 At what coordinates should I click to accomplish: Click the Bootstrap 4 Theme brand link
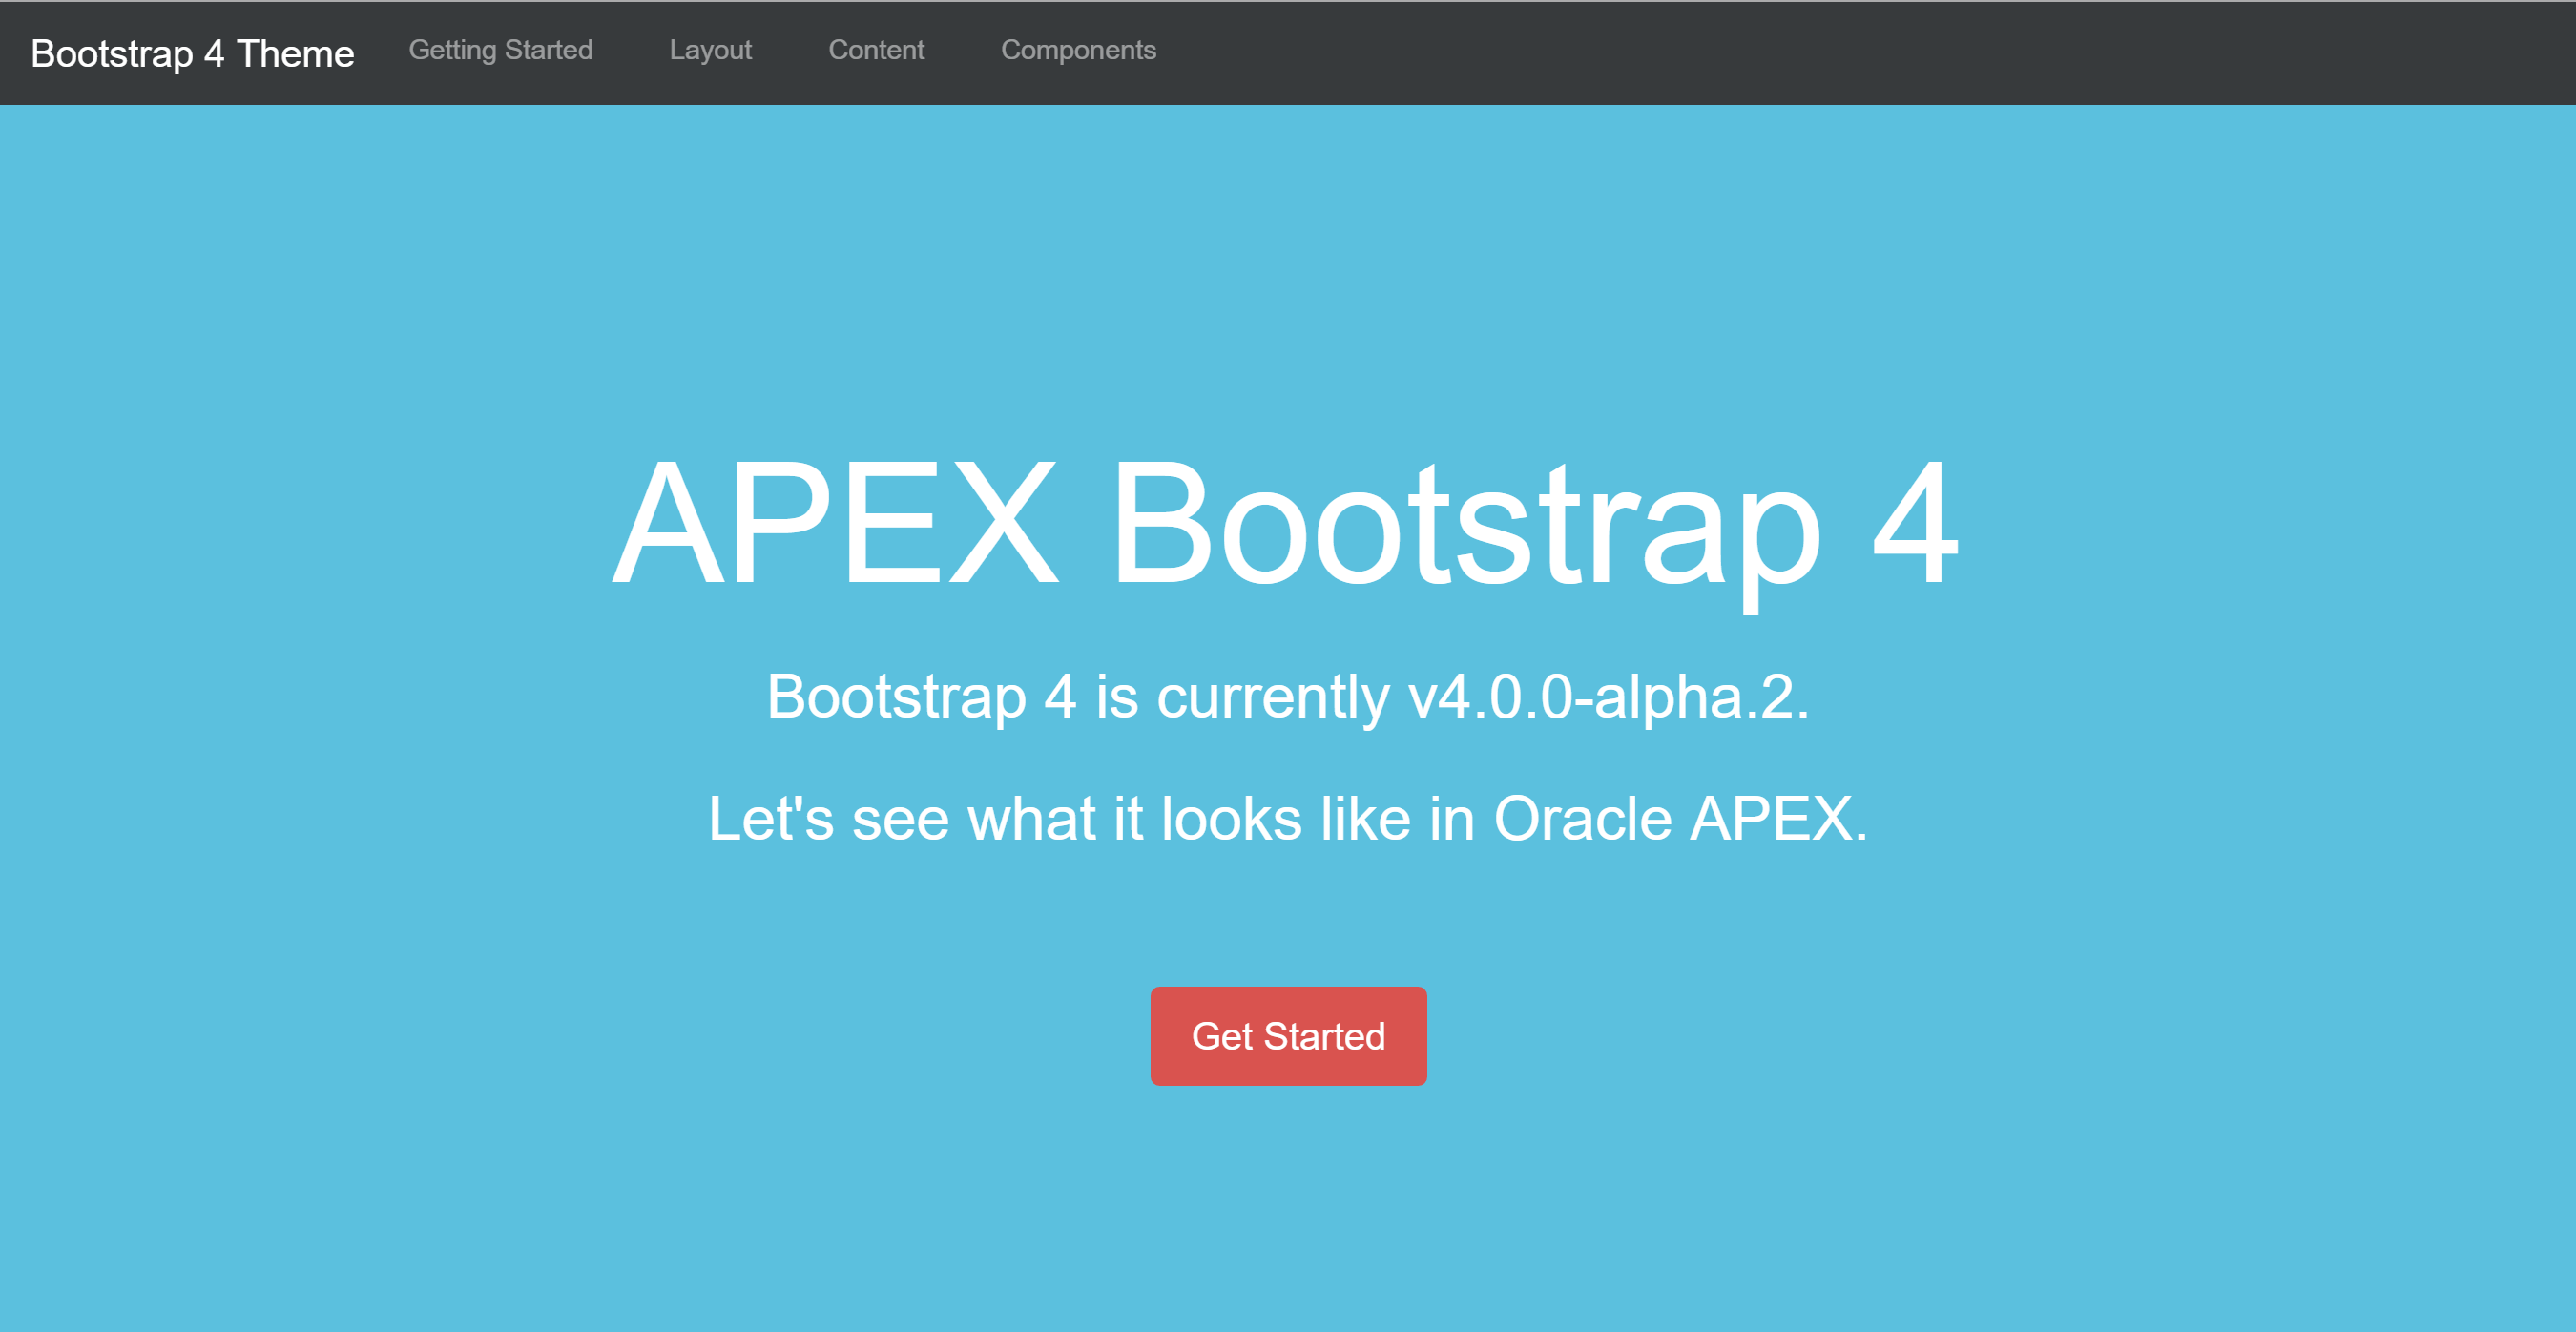point(192,53)
